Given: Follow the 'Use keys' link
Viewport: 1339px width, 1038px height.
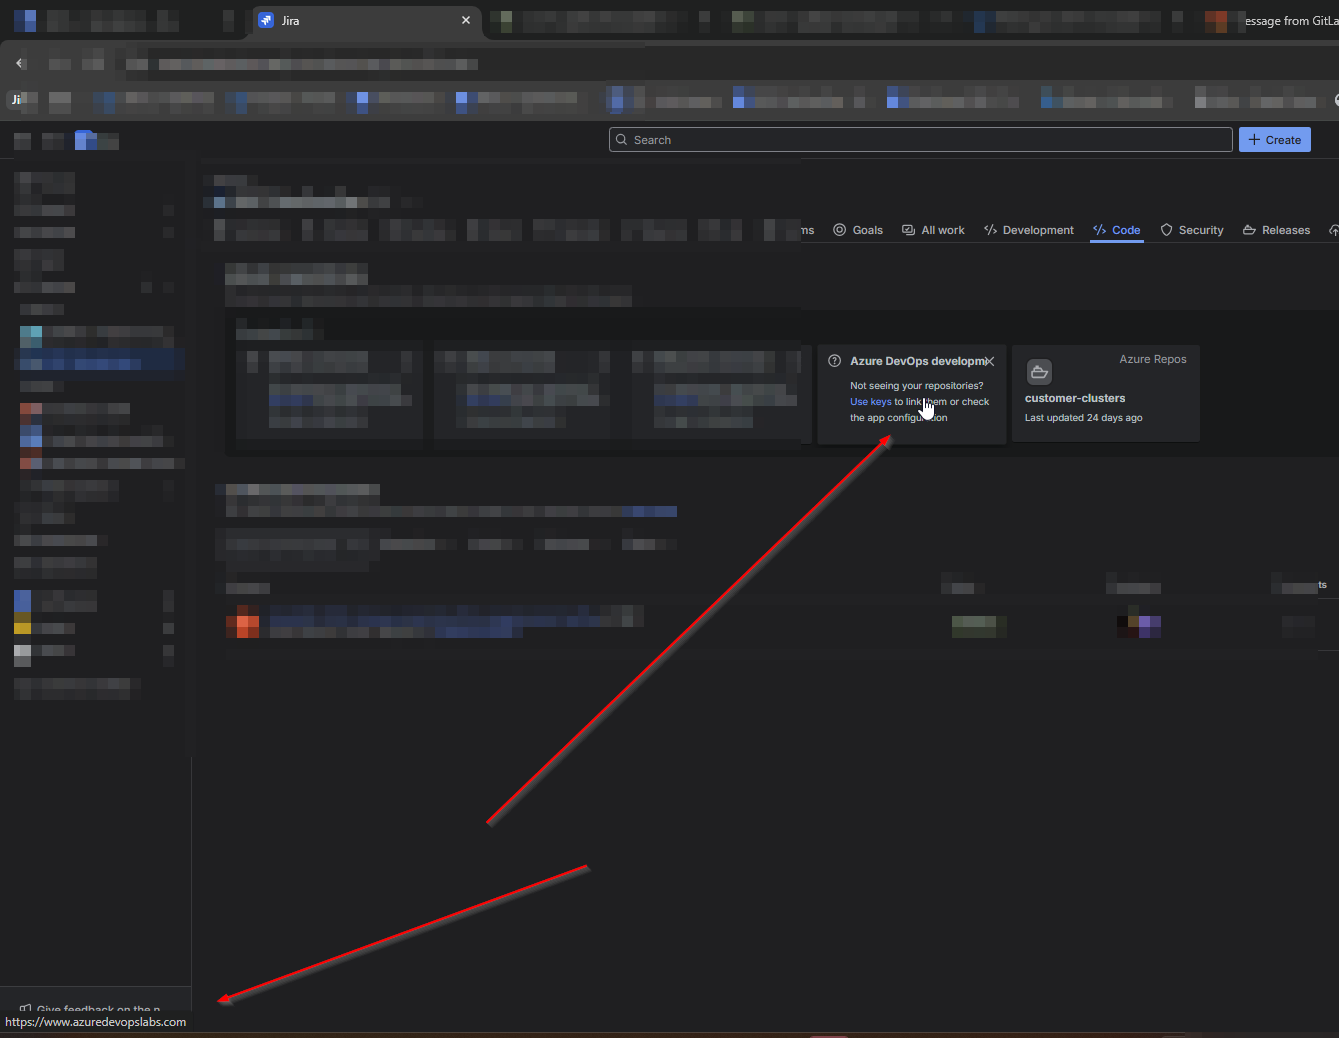Looking at the screenshot, I should [x=870, y=402].
